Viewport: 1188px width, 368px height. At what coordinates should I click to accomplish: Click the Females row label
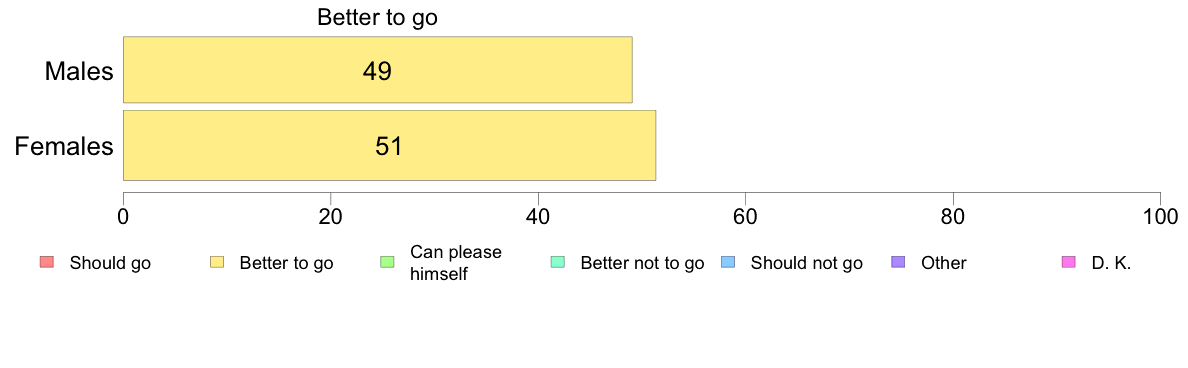(64, 146)
